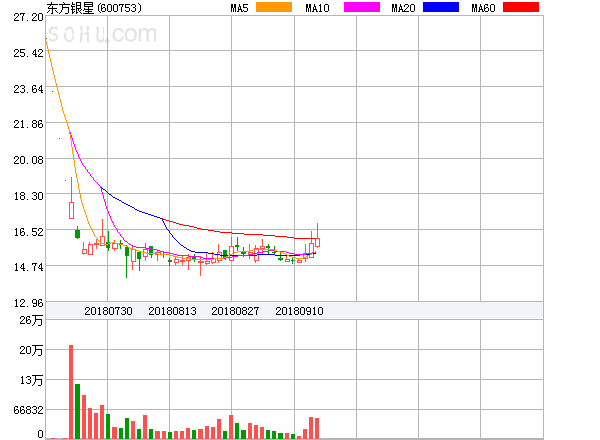The image size is (600, 440).
Task: Click the 20180730 date label
Action: (108, 311)
